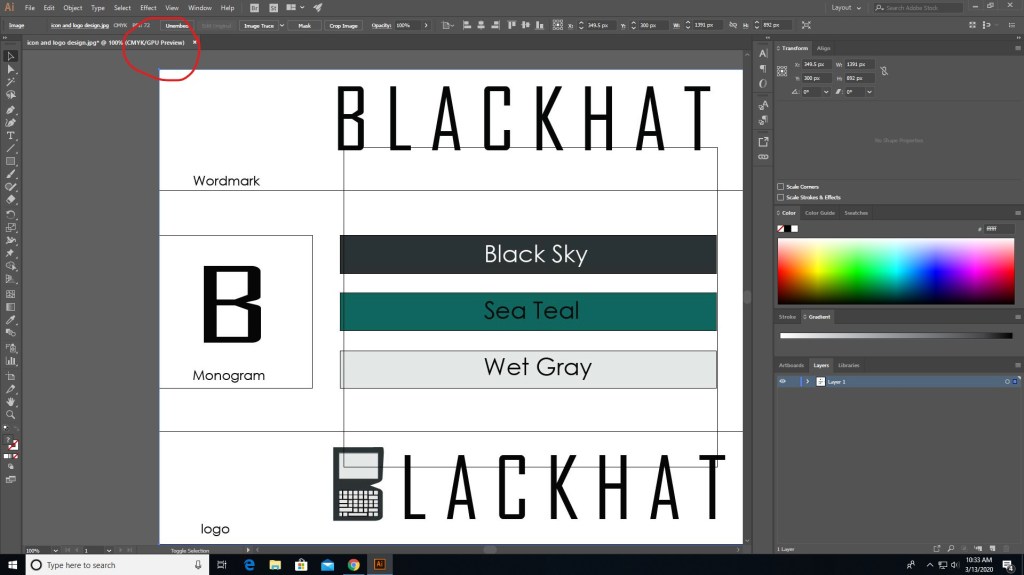Select the Selection tool arrow
1024x575 pixels.
(x=11, y=57)
